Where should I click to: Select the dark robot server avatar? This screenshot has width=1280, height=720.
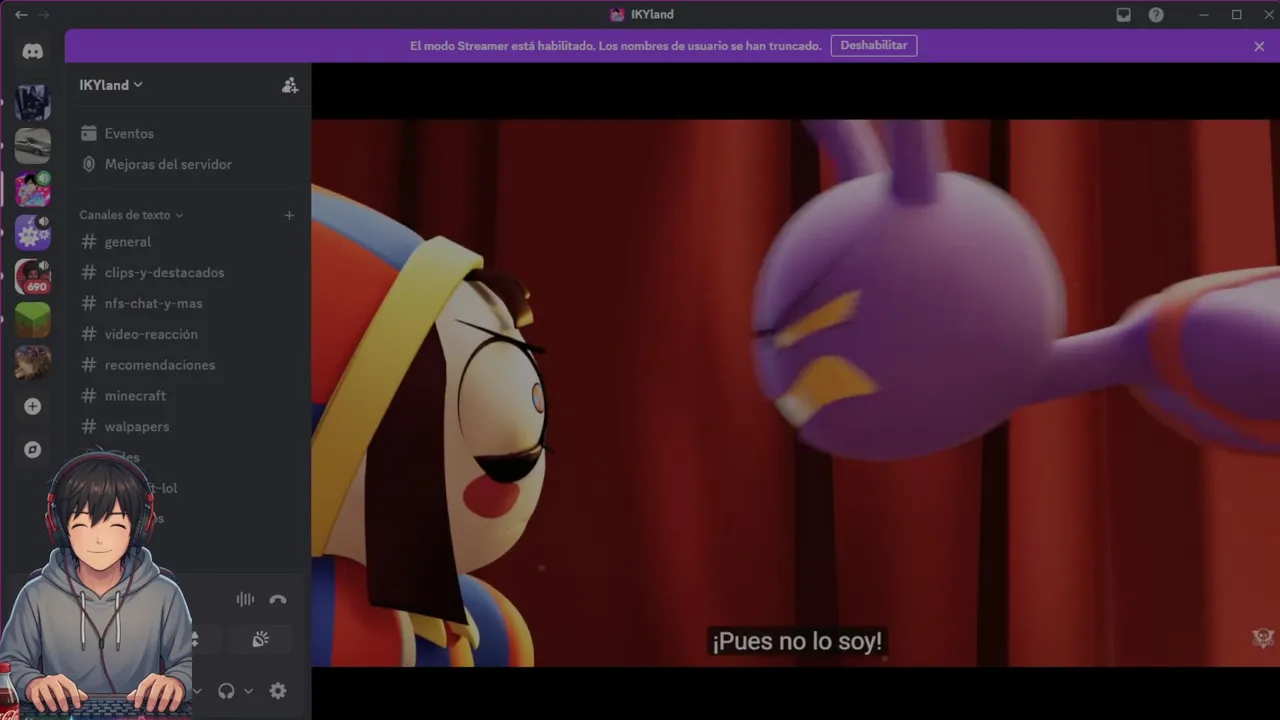coord(33,102)
